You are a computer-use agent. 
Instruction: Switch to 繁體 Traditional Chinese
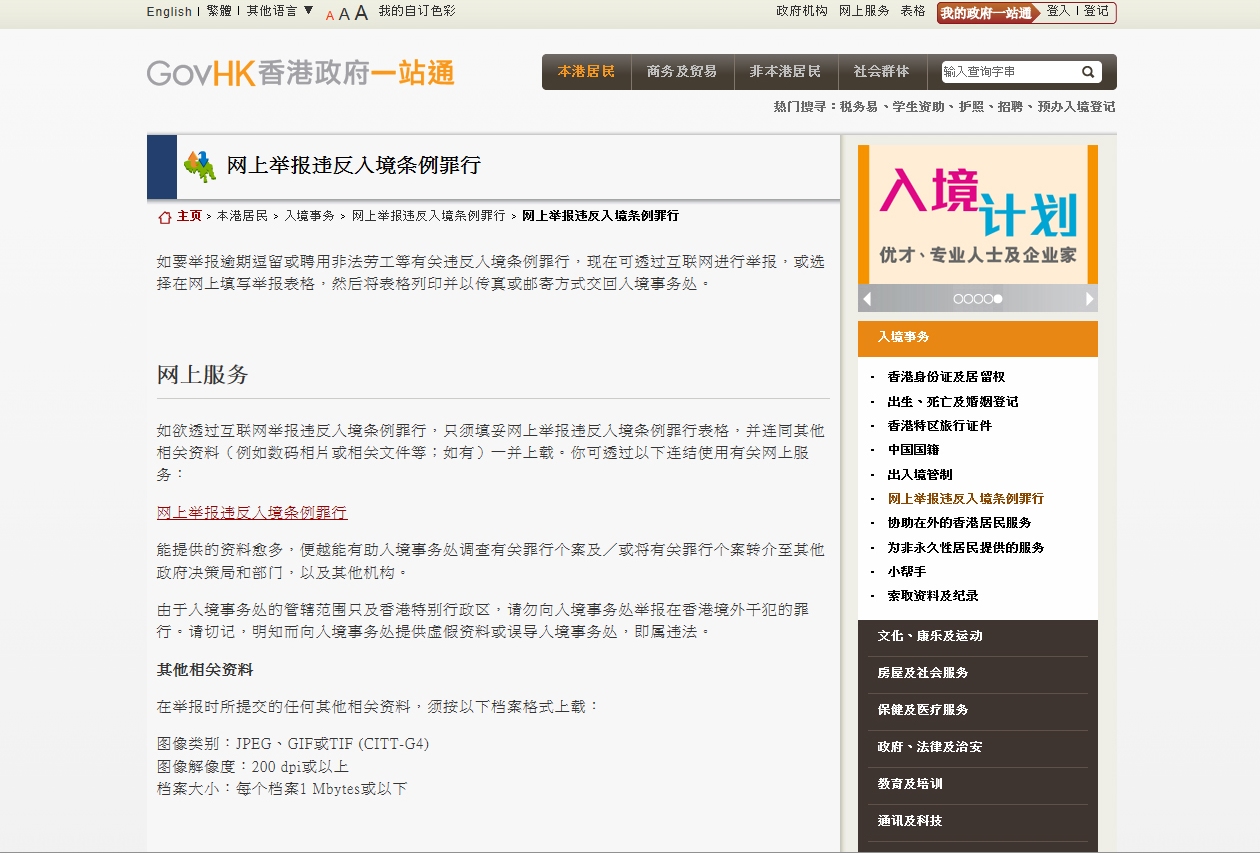(219, 11)
